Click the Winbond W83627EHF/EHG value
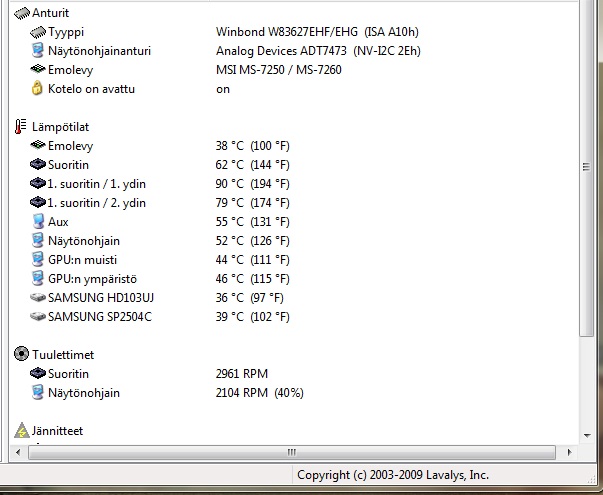 coord(317,32)
